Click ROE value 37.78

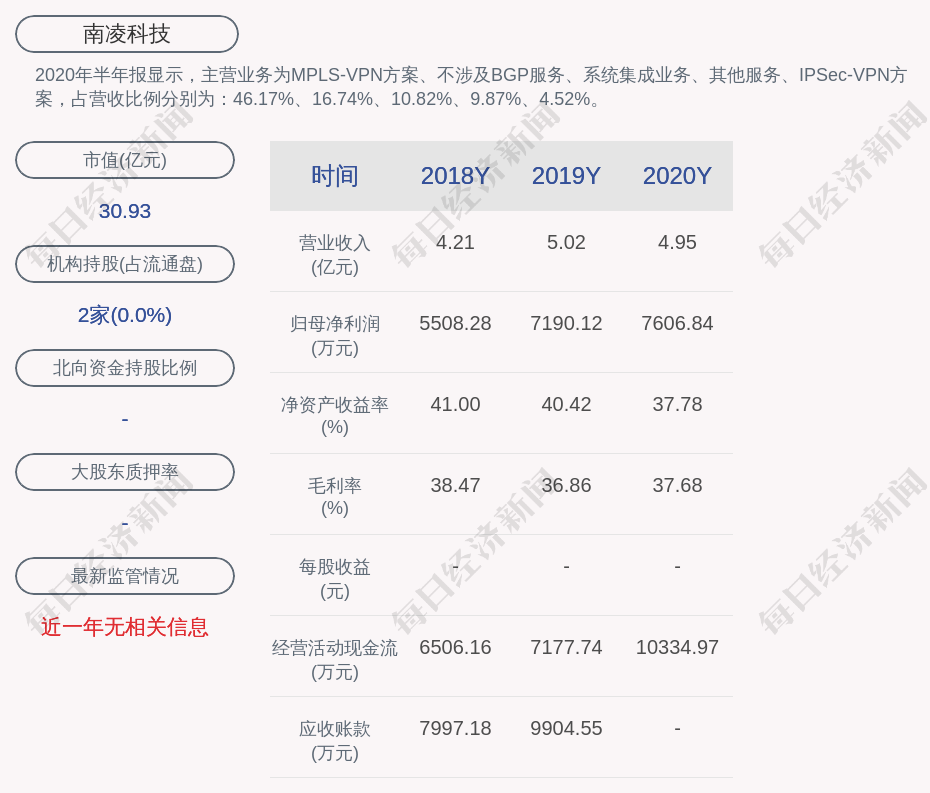677,405
